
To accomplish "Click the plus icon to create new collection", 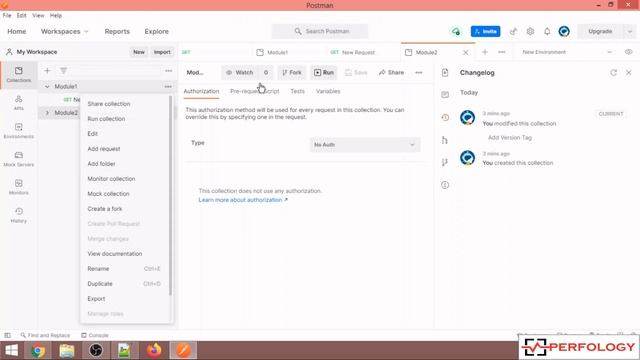I will pos(47,71).
